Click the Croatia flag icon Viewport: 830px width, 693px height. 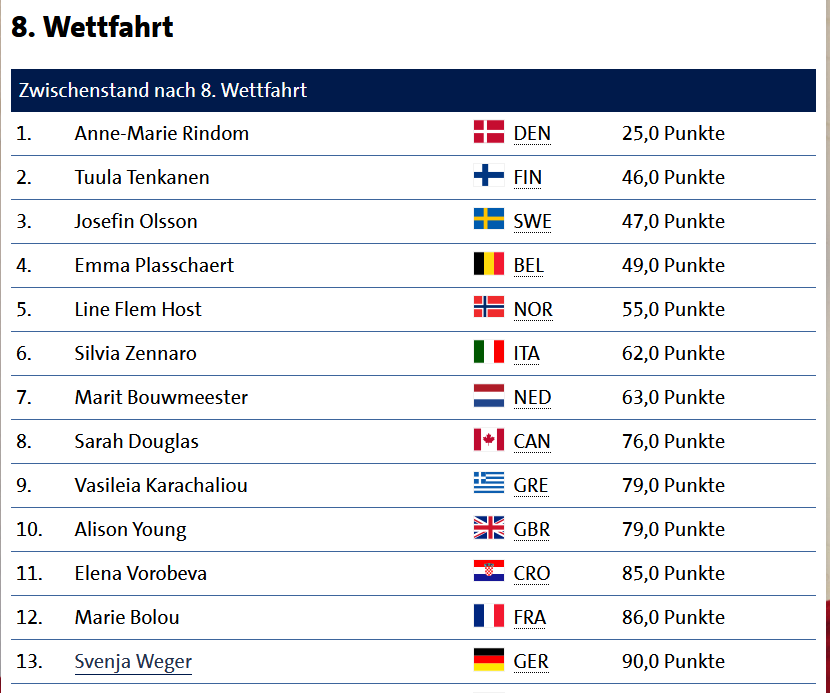[489, 571]
